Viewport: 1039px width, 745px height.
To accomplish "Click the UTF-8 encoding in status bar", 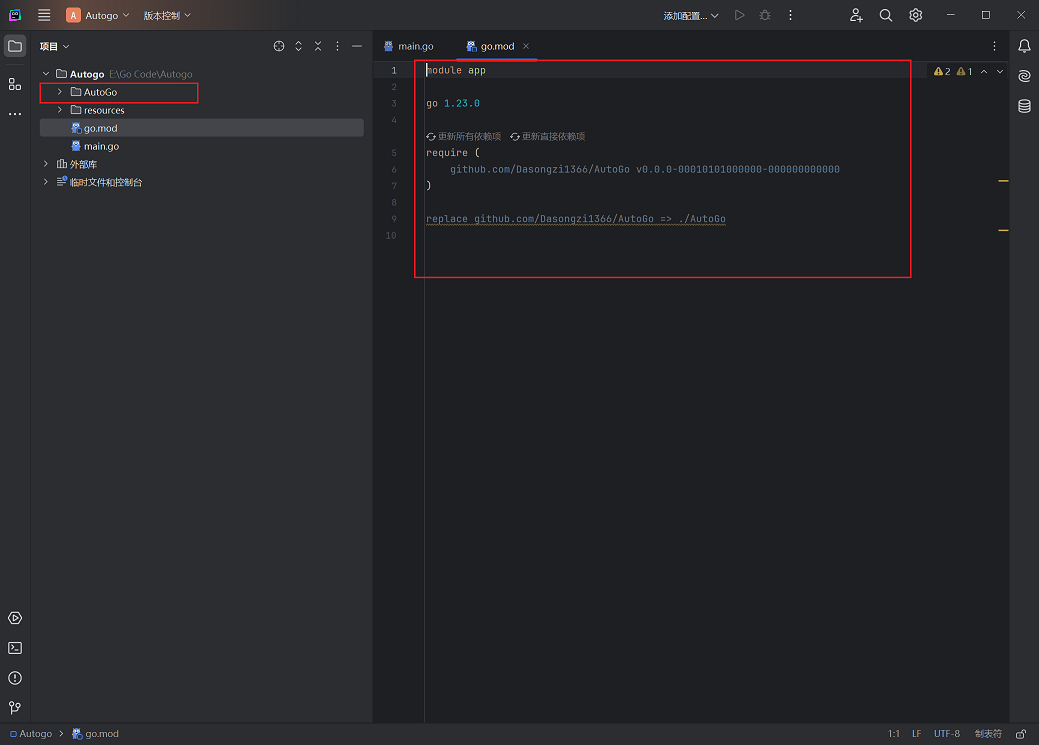I will pyautogui.click(x=947, y=734).
